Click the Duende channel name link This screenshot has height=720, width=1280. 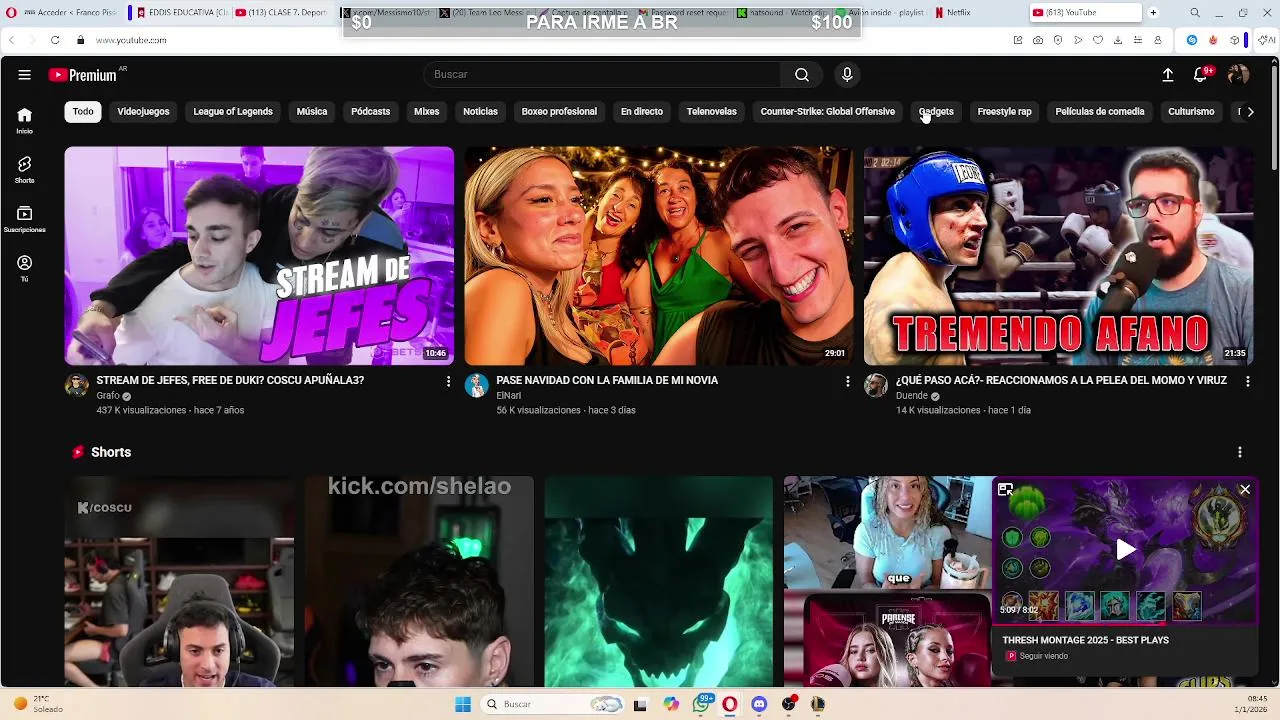click(x=912, y=396)
